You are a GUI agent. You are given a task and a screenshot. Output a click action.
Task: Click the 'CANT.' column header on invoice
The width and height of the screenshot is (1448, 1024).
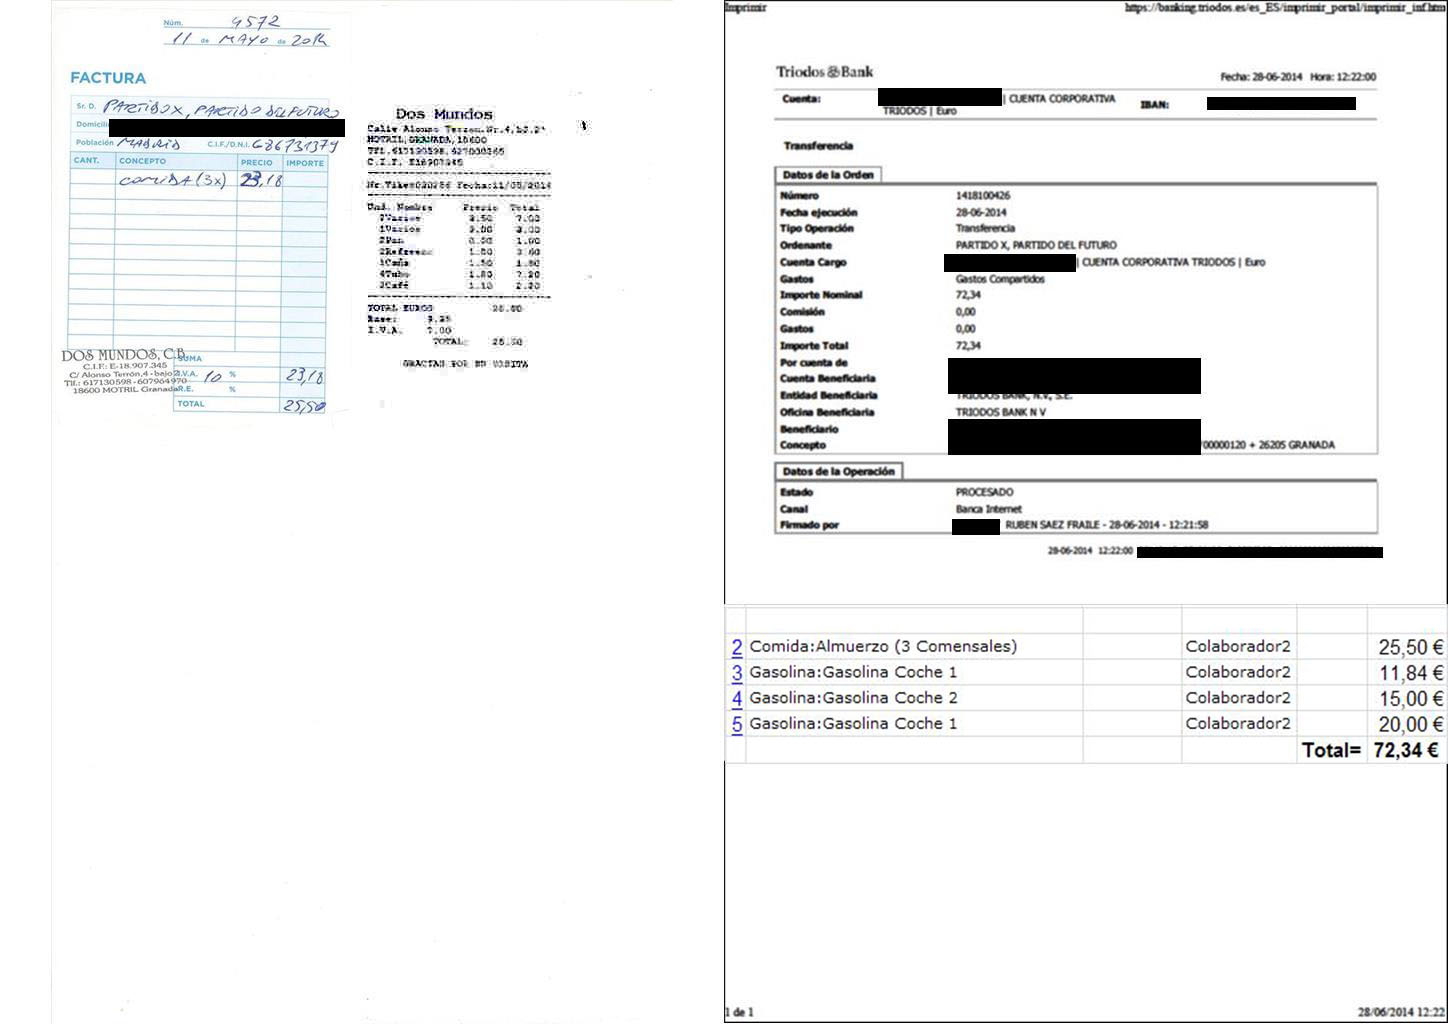(x=87, y=161)
